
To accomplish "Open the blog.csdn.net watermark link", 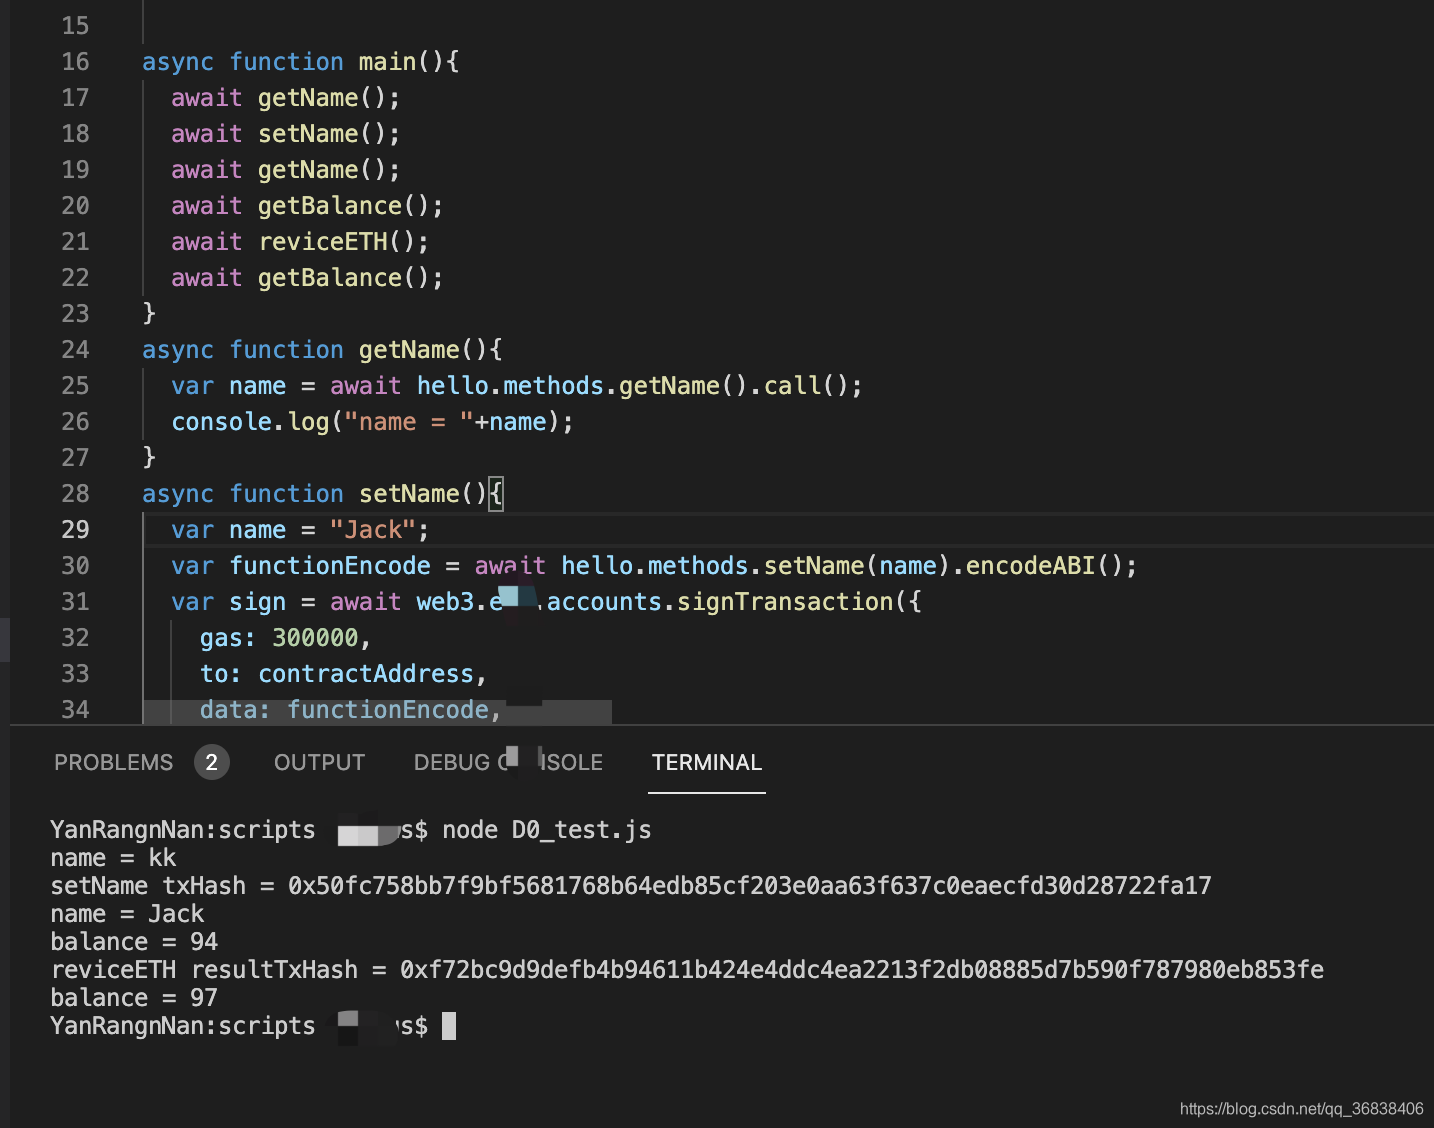I will (1301, 1108).
